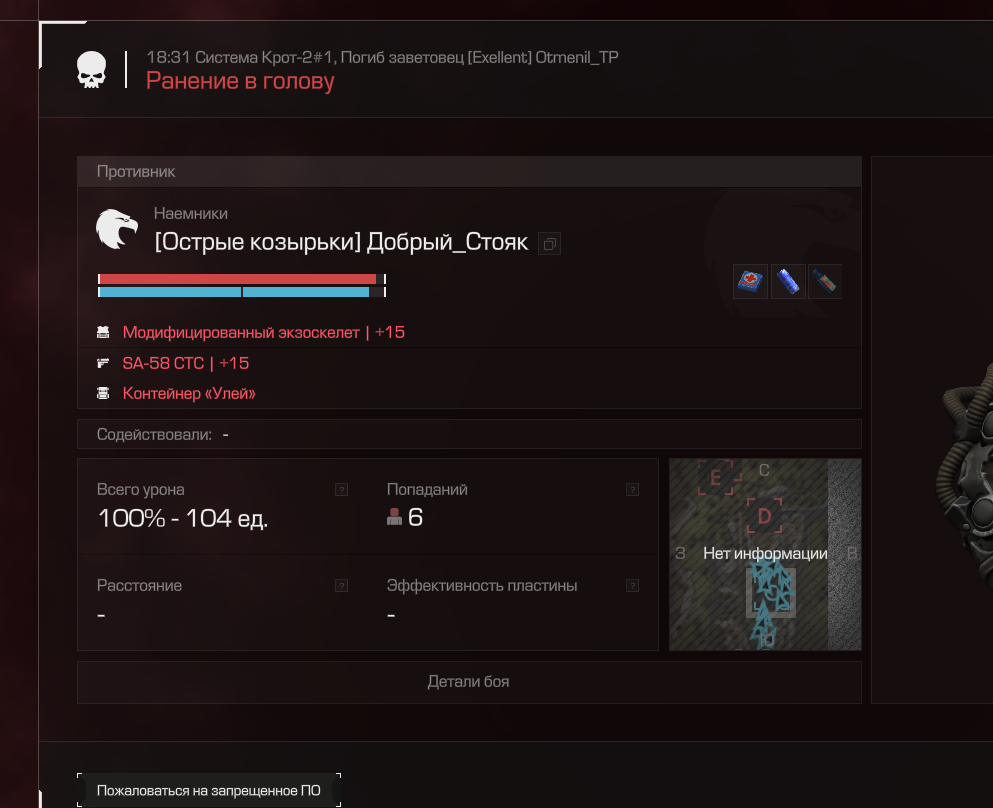Open the help tooltip for Попаданий
Viewport: 993px width, 808px height.
632,489
